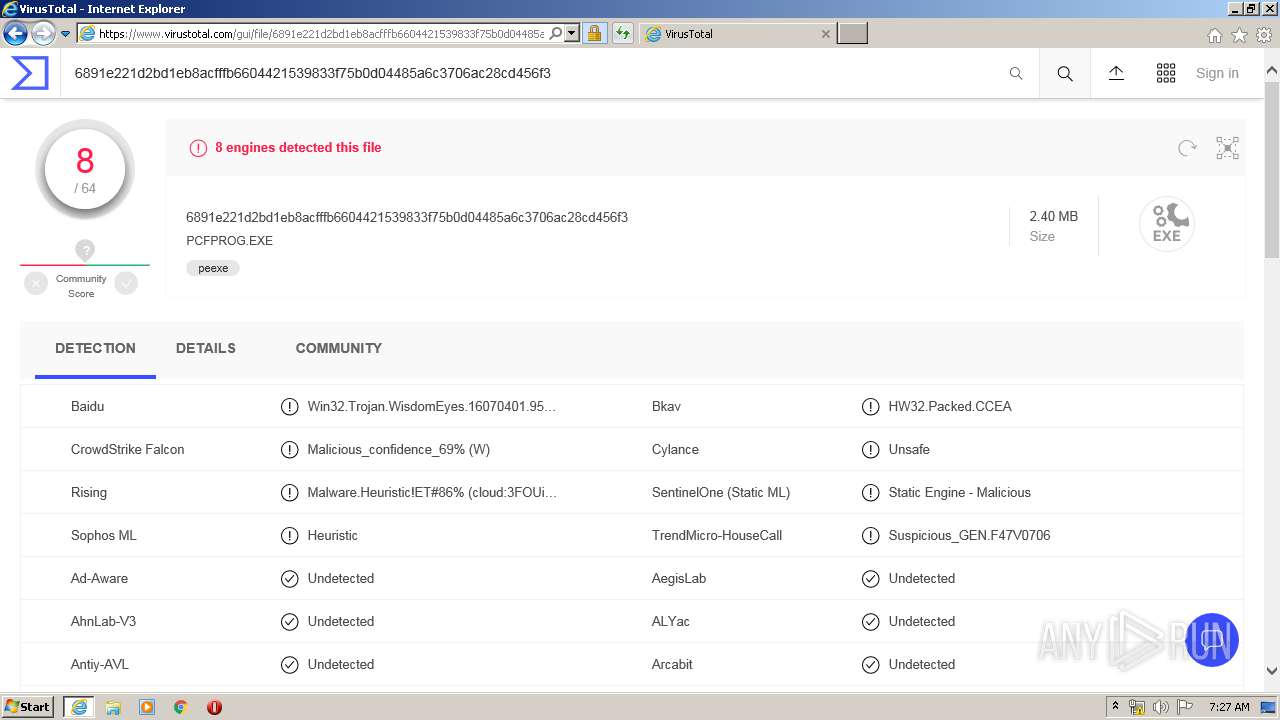Click the upload file icon

point(1116,73)
